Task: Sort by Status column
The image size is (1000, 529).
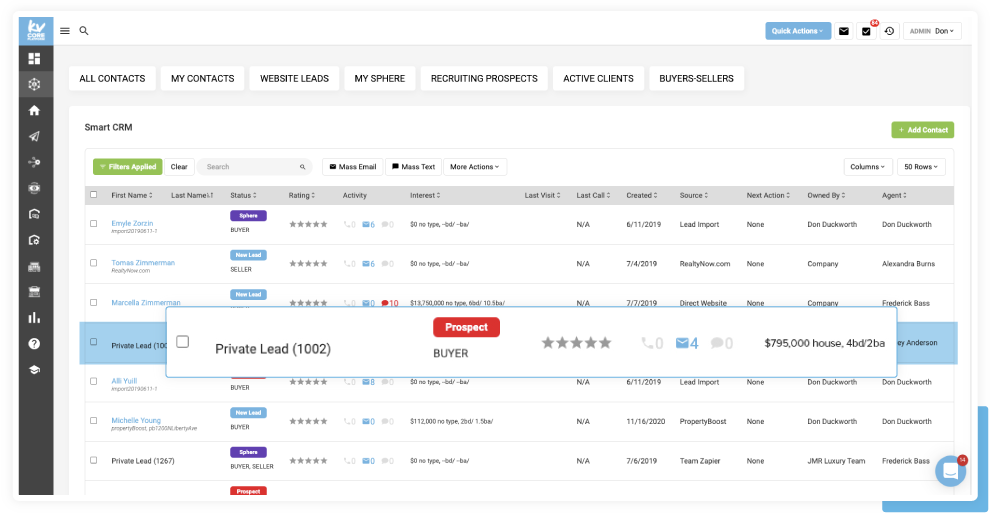Action: [244, 195]
